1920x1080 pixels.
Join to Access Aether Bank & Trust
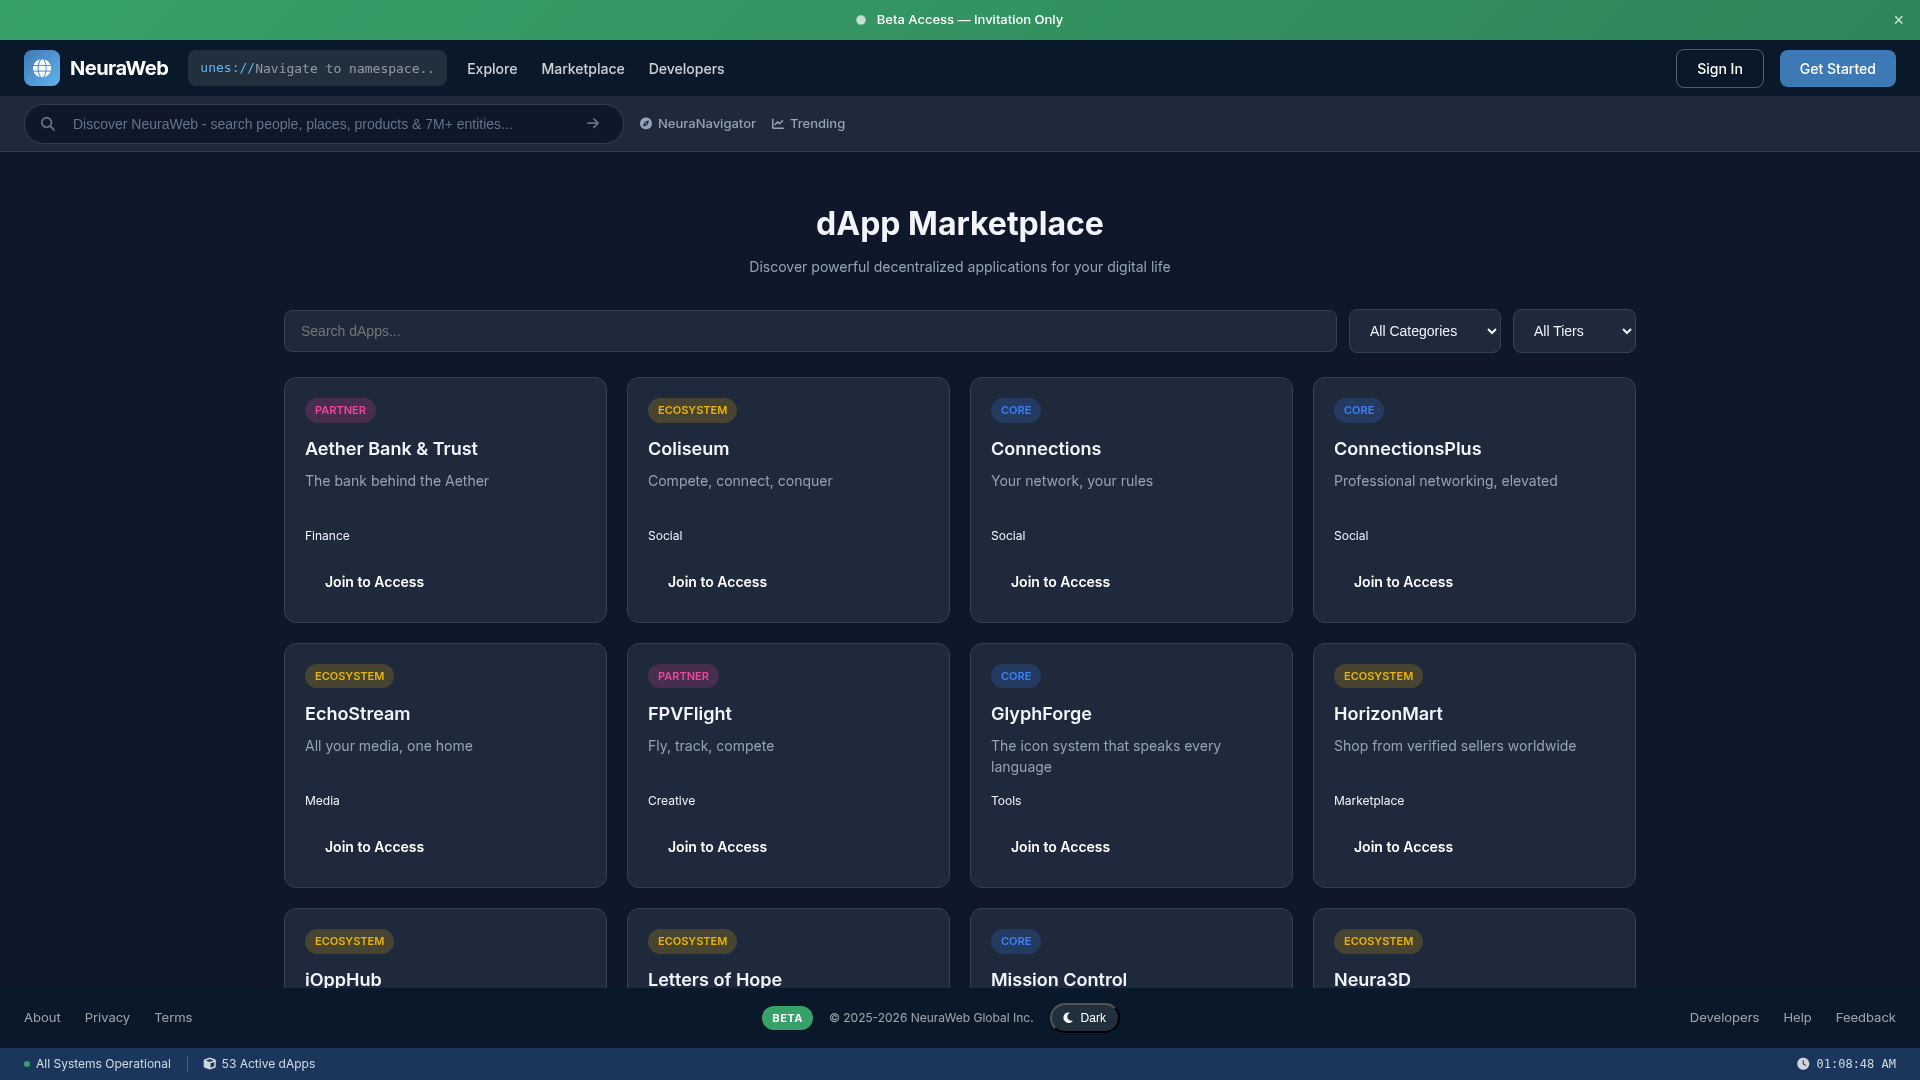[374, 582]
